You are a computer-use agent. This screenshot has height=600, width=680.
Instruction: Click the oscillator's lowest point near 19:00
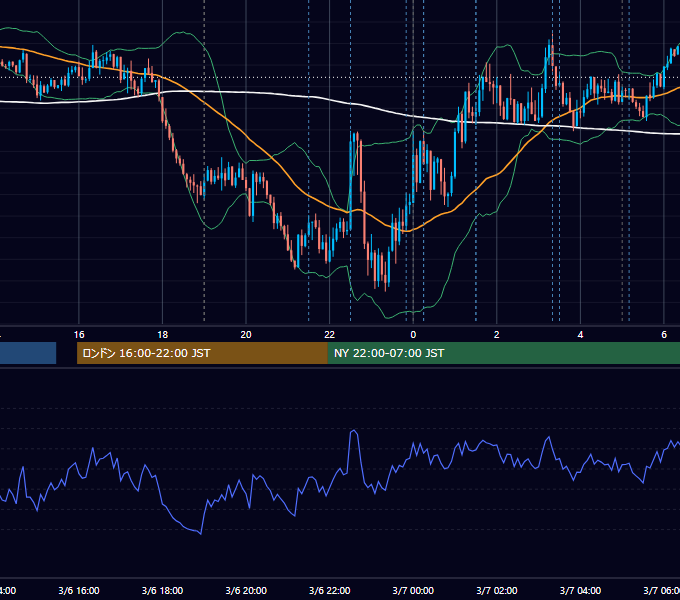point(201,533)
